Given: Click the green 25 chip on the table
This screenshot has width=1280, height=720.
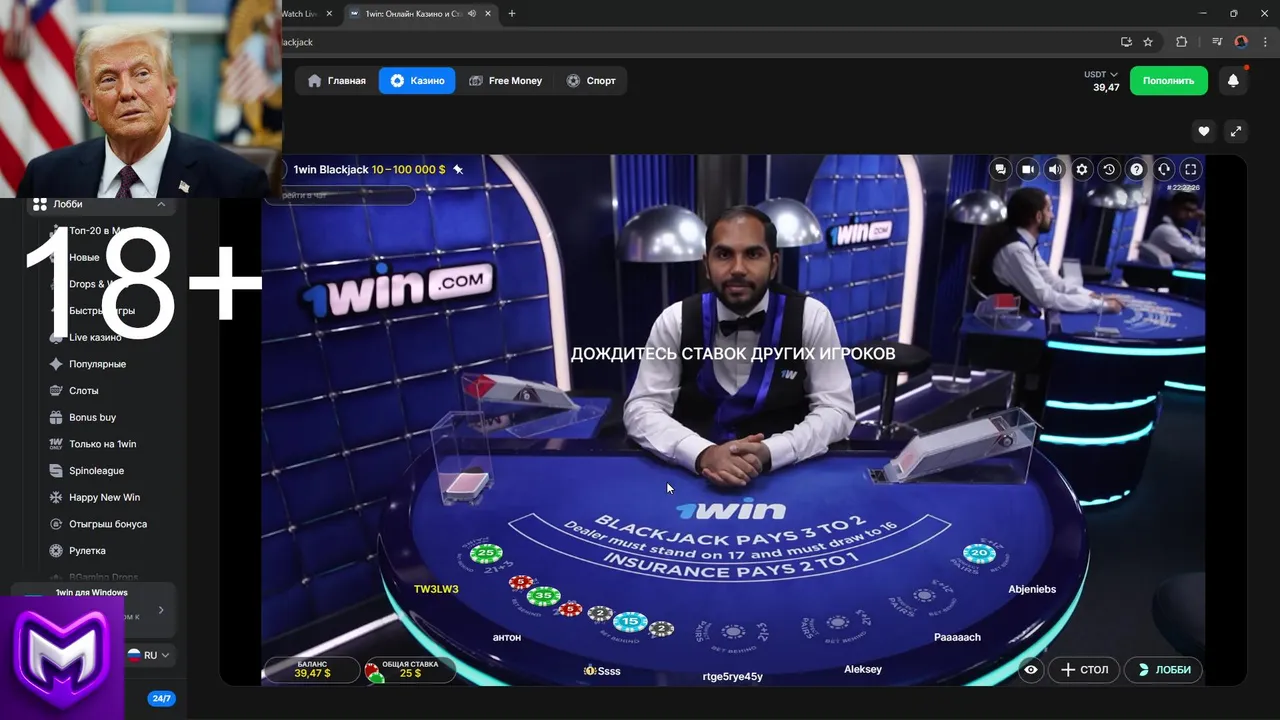Looking at the screenshot, I should (486, 553).
